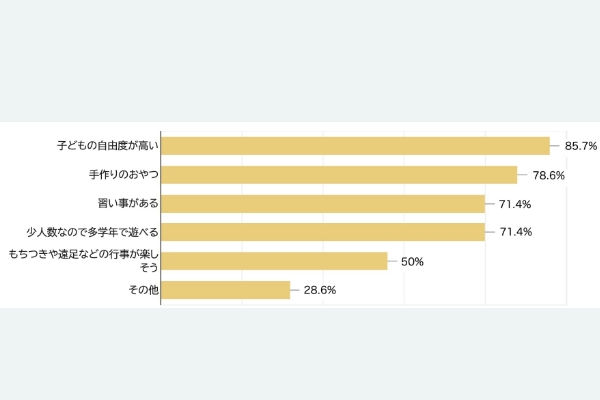This screenshot has height=400, width=600.
Task: Click the もちつきや遠足 events bar
Action: (274, 261)
